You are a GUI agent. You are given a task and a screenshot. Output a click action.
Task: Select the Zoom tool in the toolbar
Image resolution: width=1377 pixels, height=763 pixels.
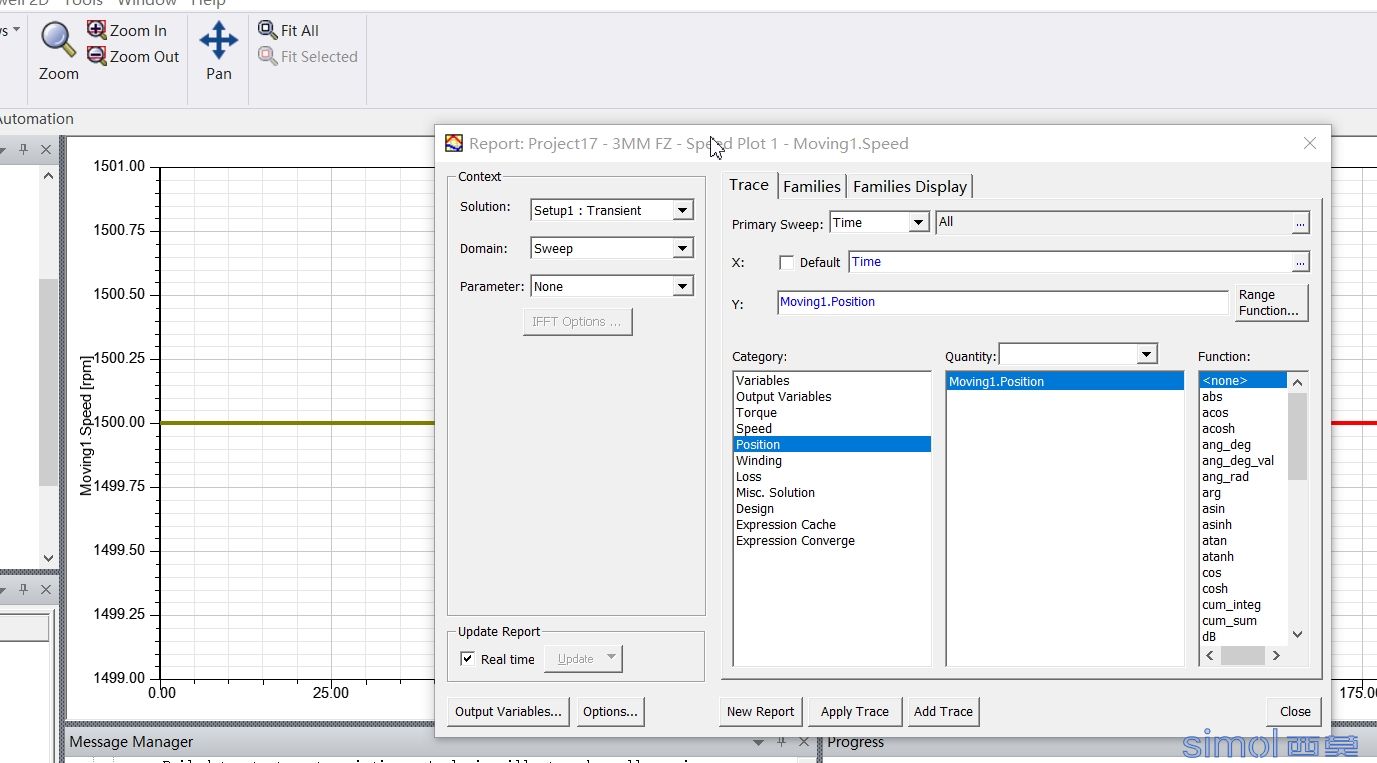coord(58,52)
